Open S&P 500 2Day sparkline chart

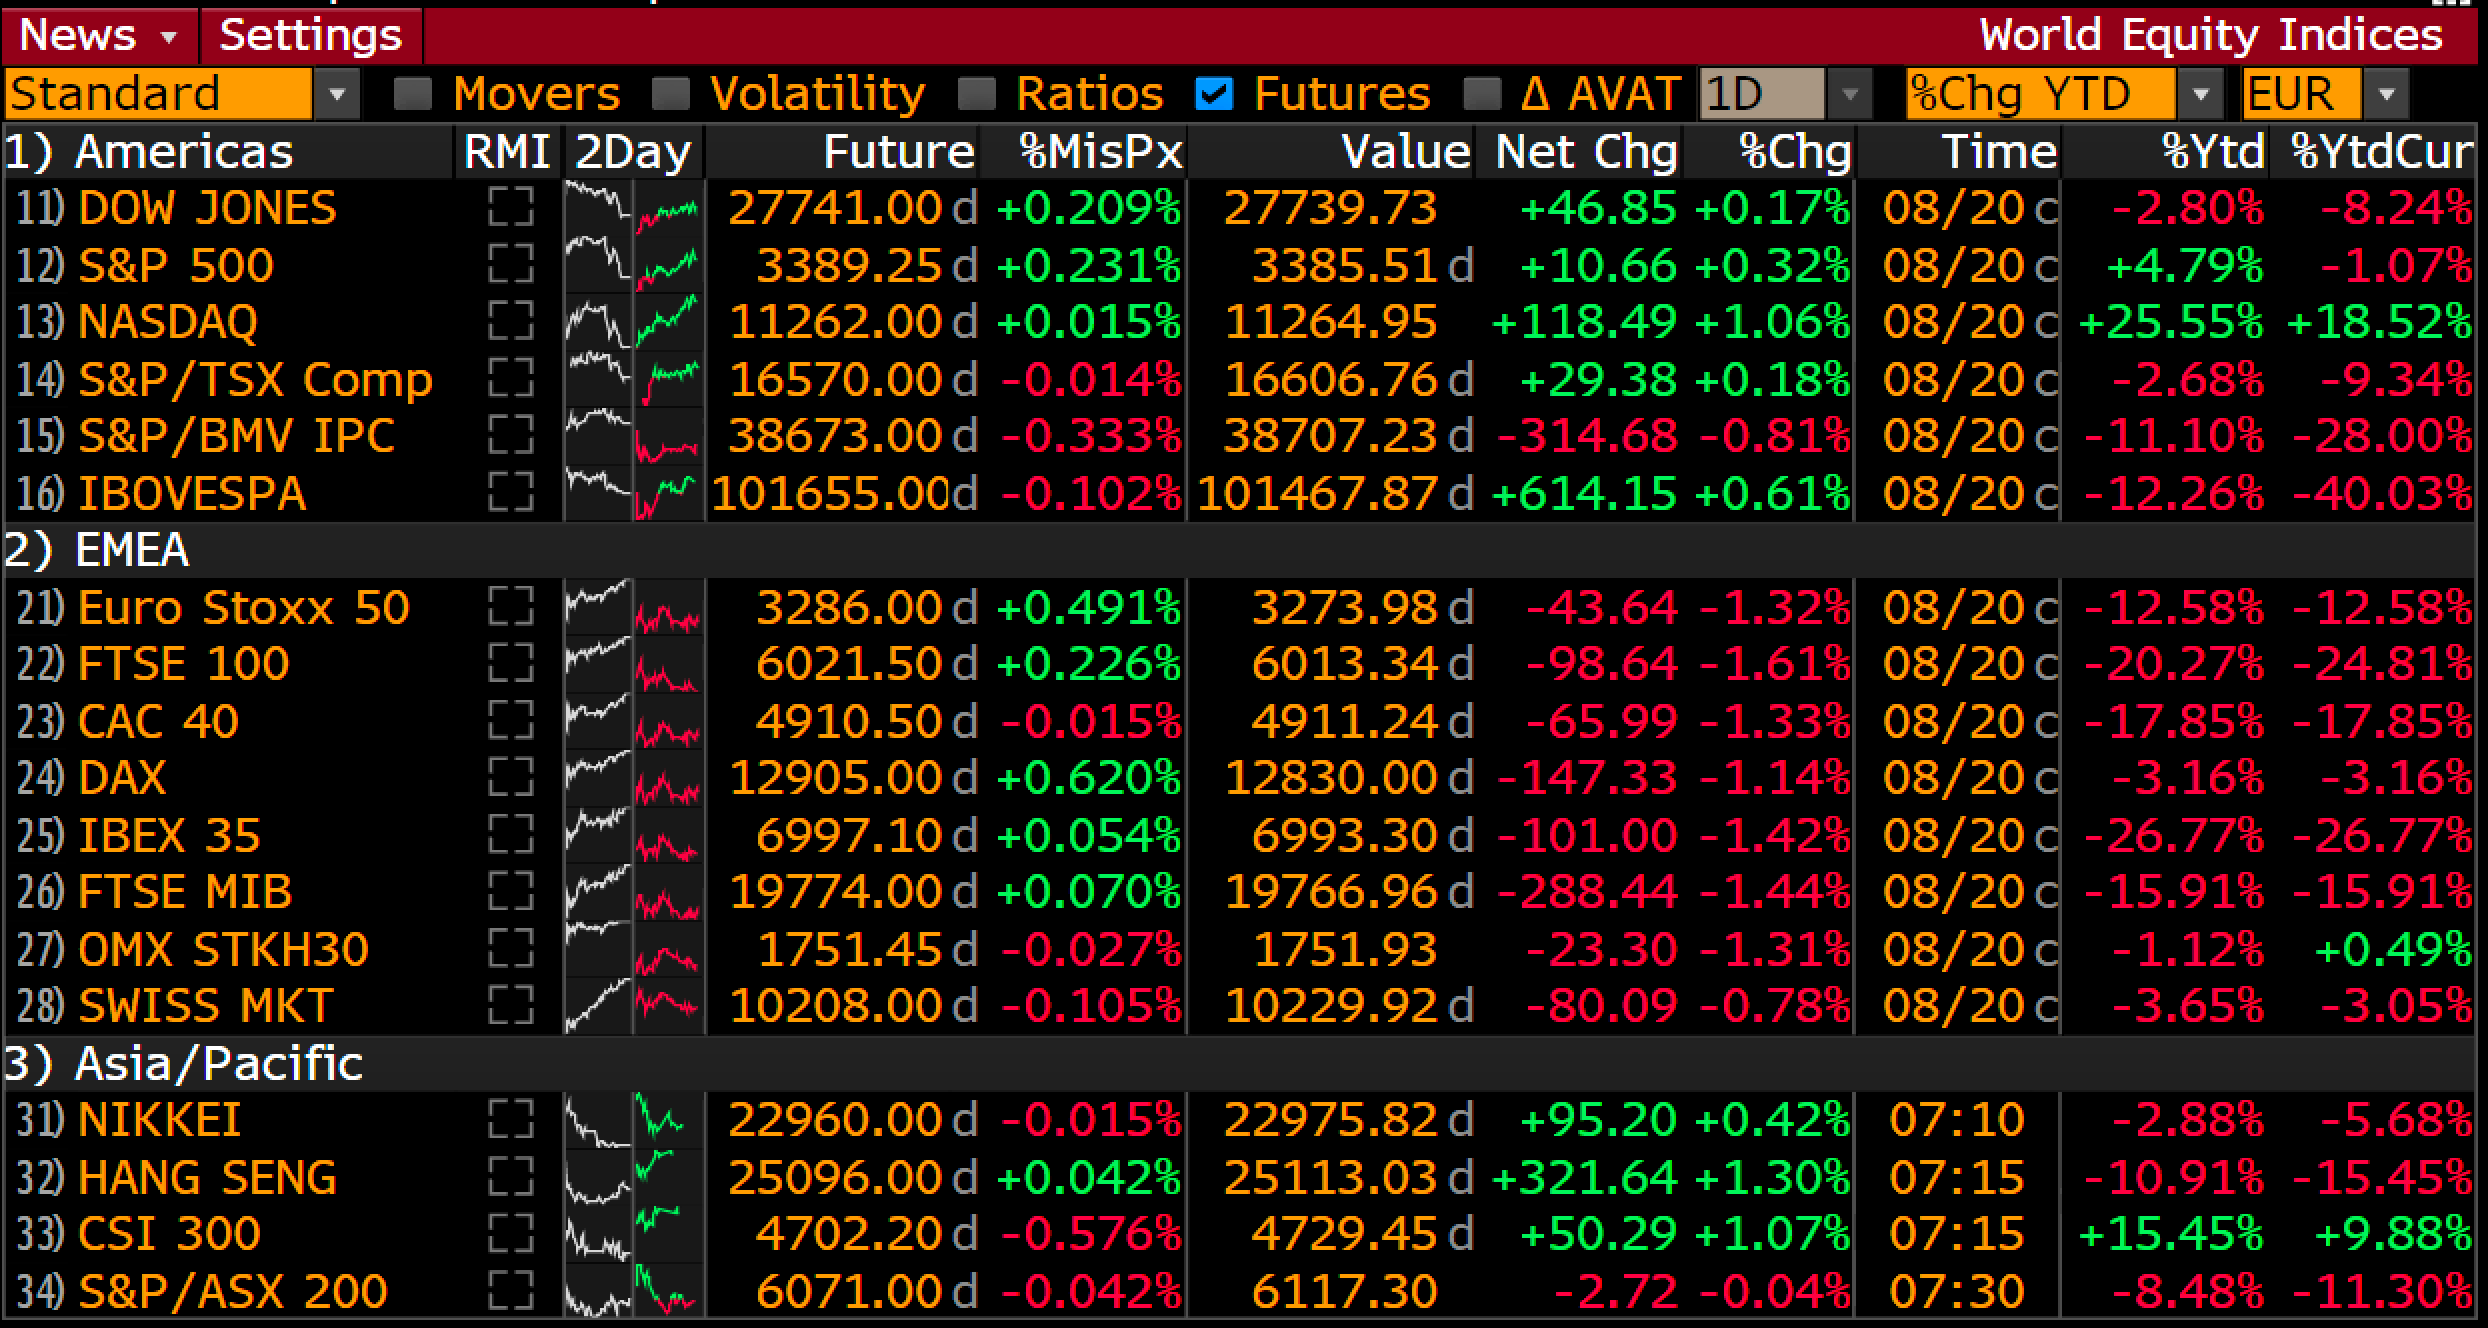coord(634,265)
